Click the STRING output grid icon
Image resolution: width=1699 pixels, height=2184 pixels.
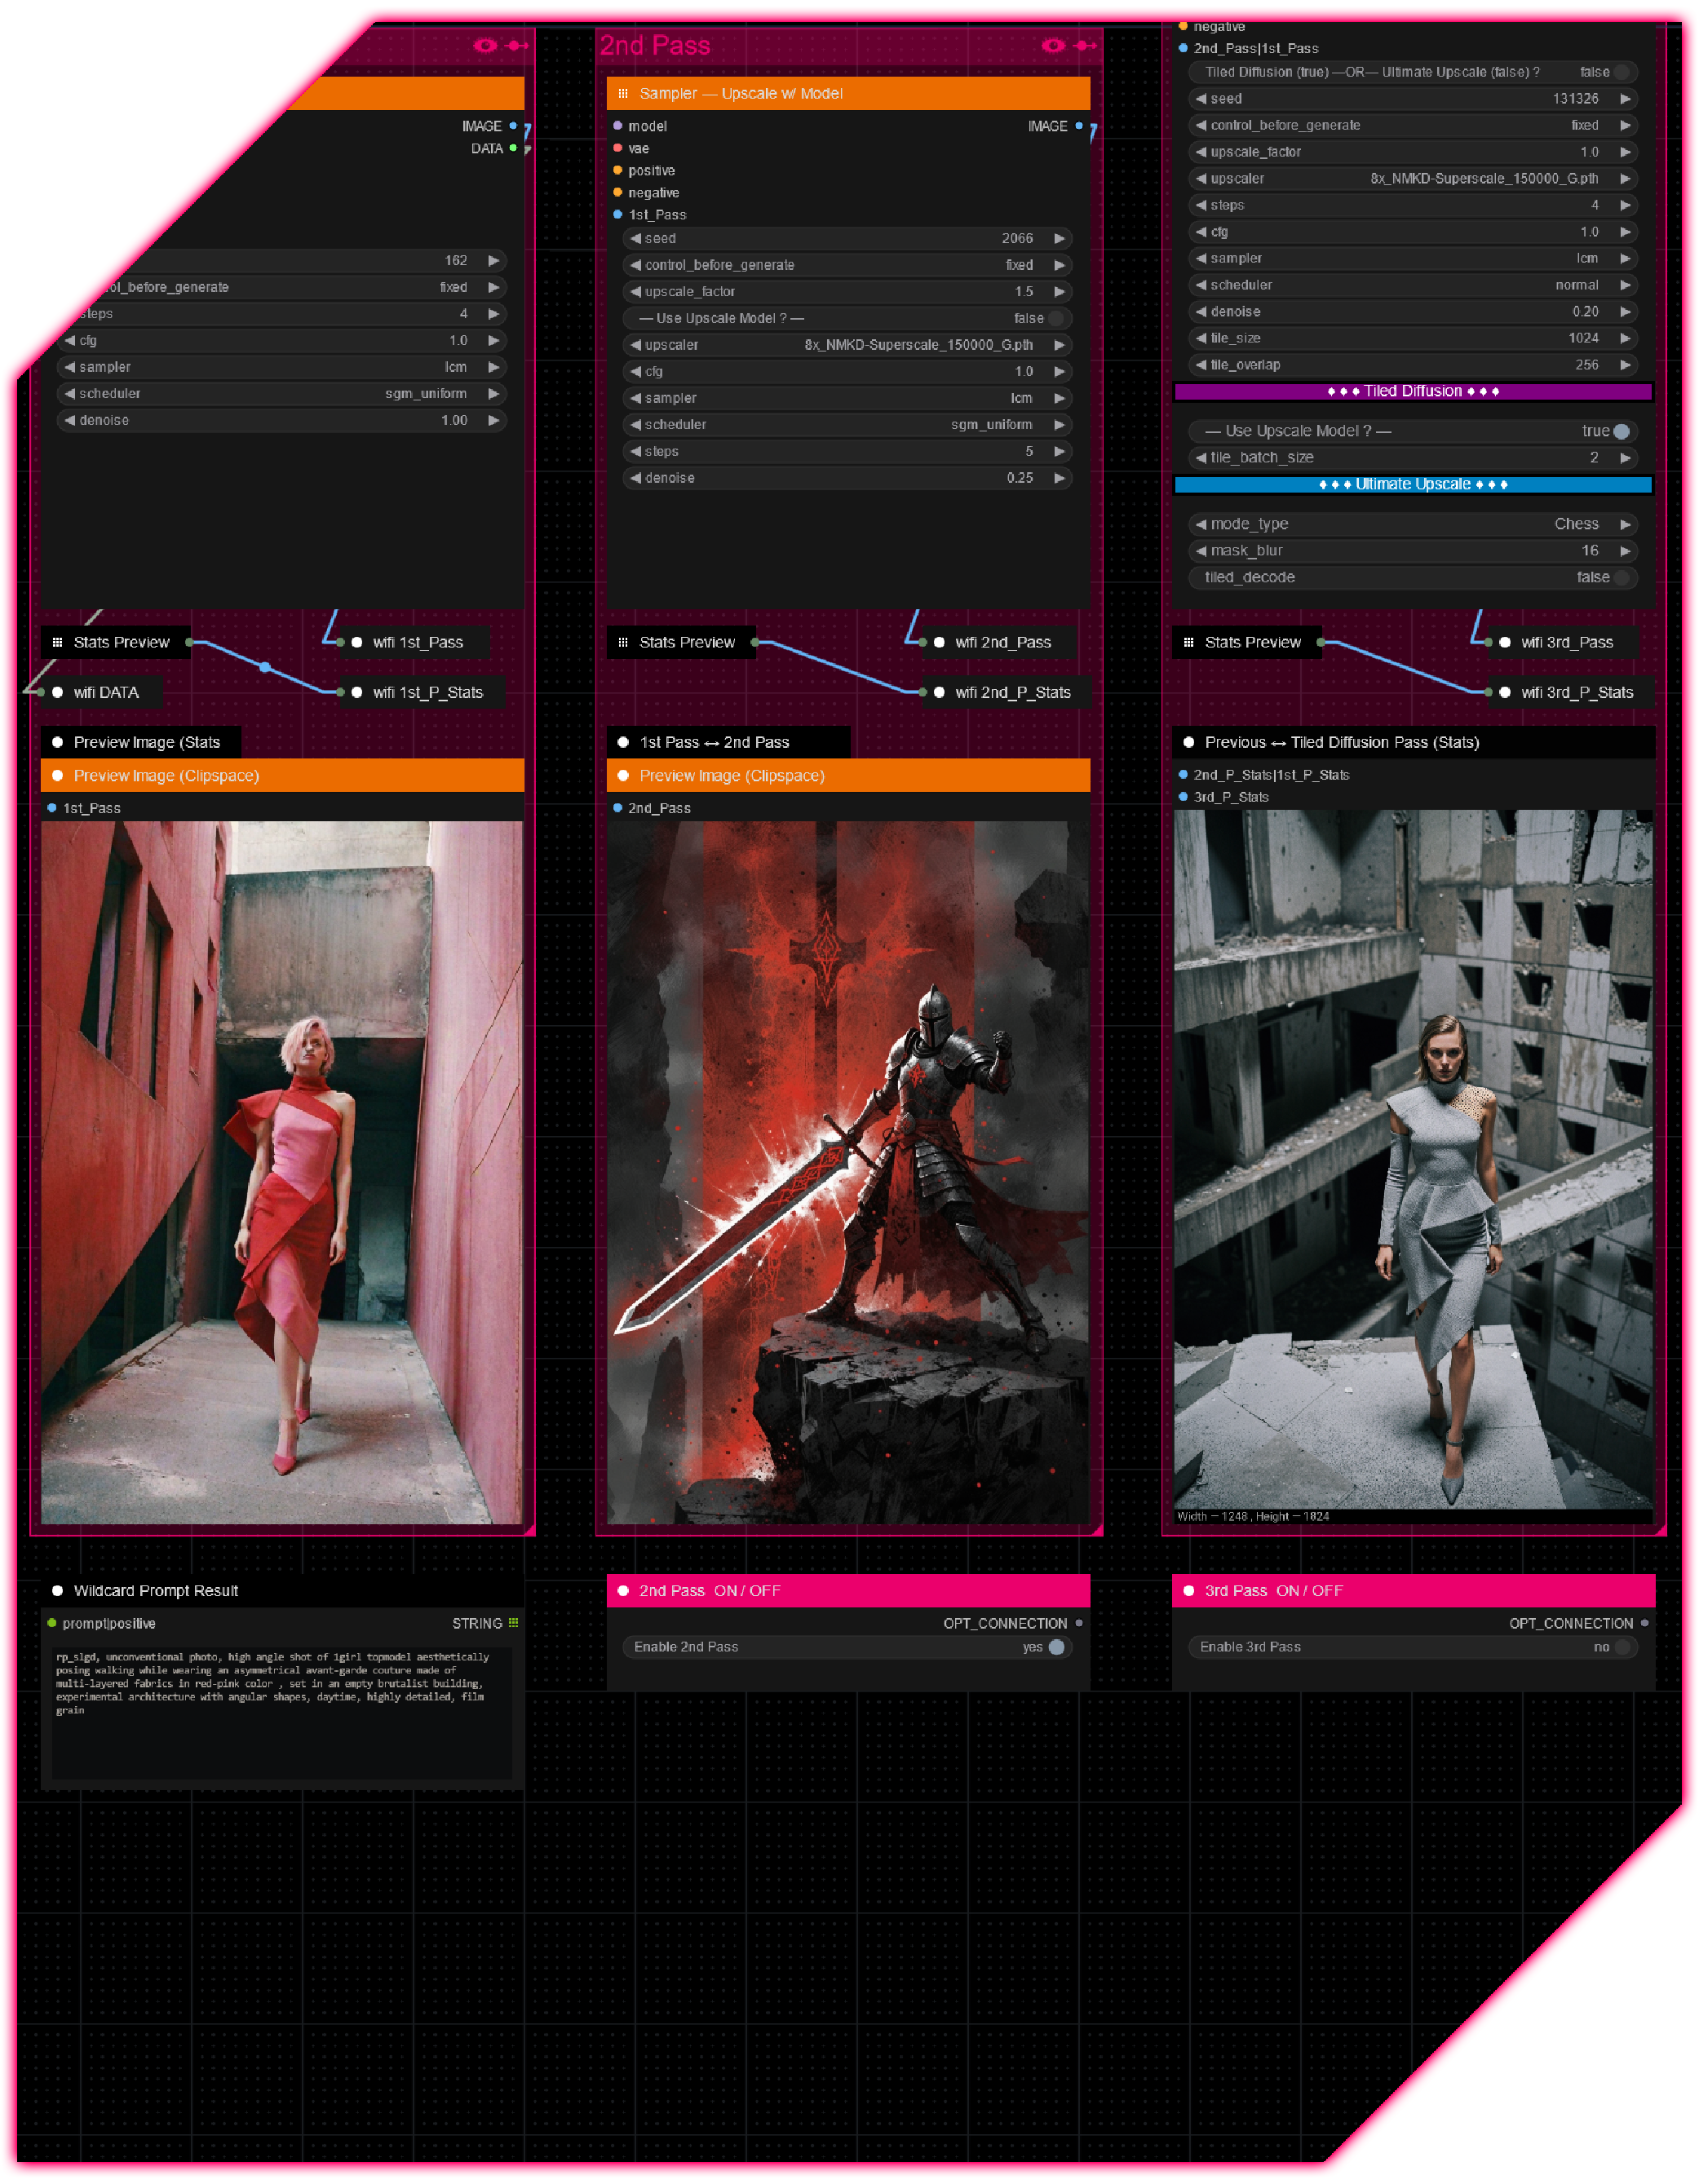pos(513,1623)
